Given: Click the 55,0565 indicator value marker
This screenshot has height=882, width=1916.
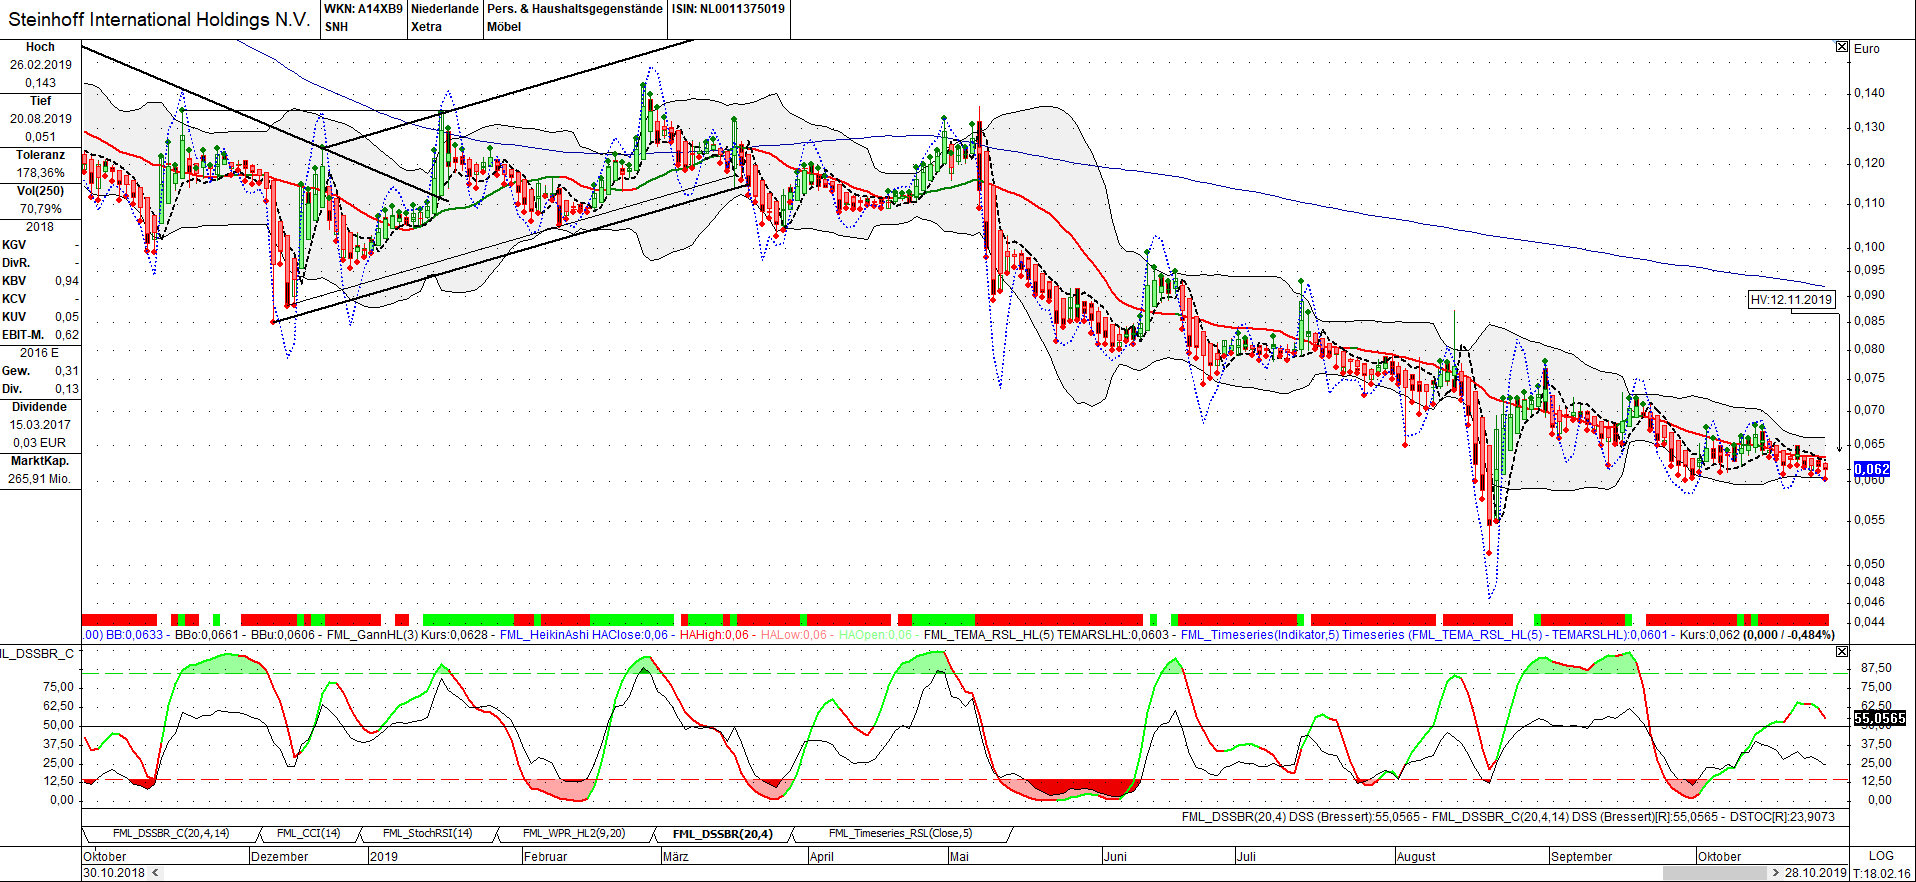Looking at the screenshot, I should (x=1880, y=718).
